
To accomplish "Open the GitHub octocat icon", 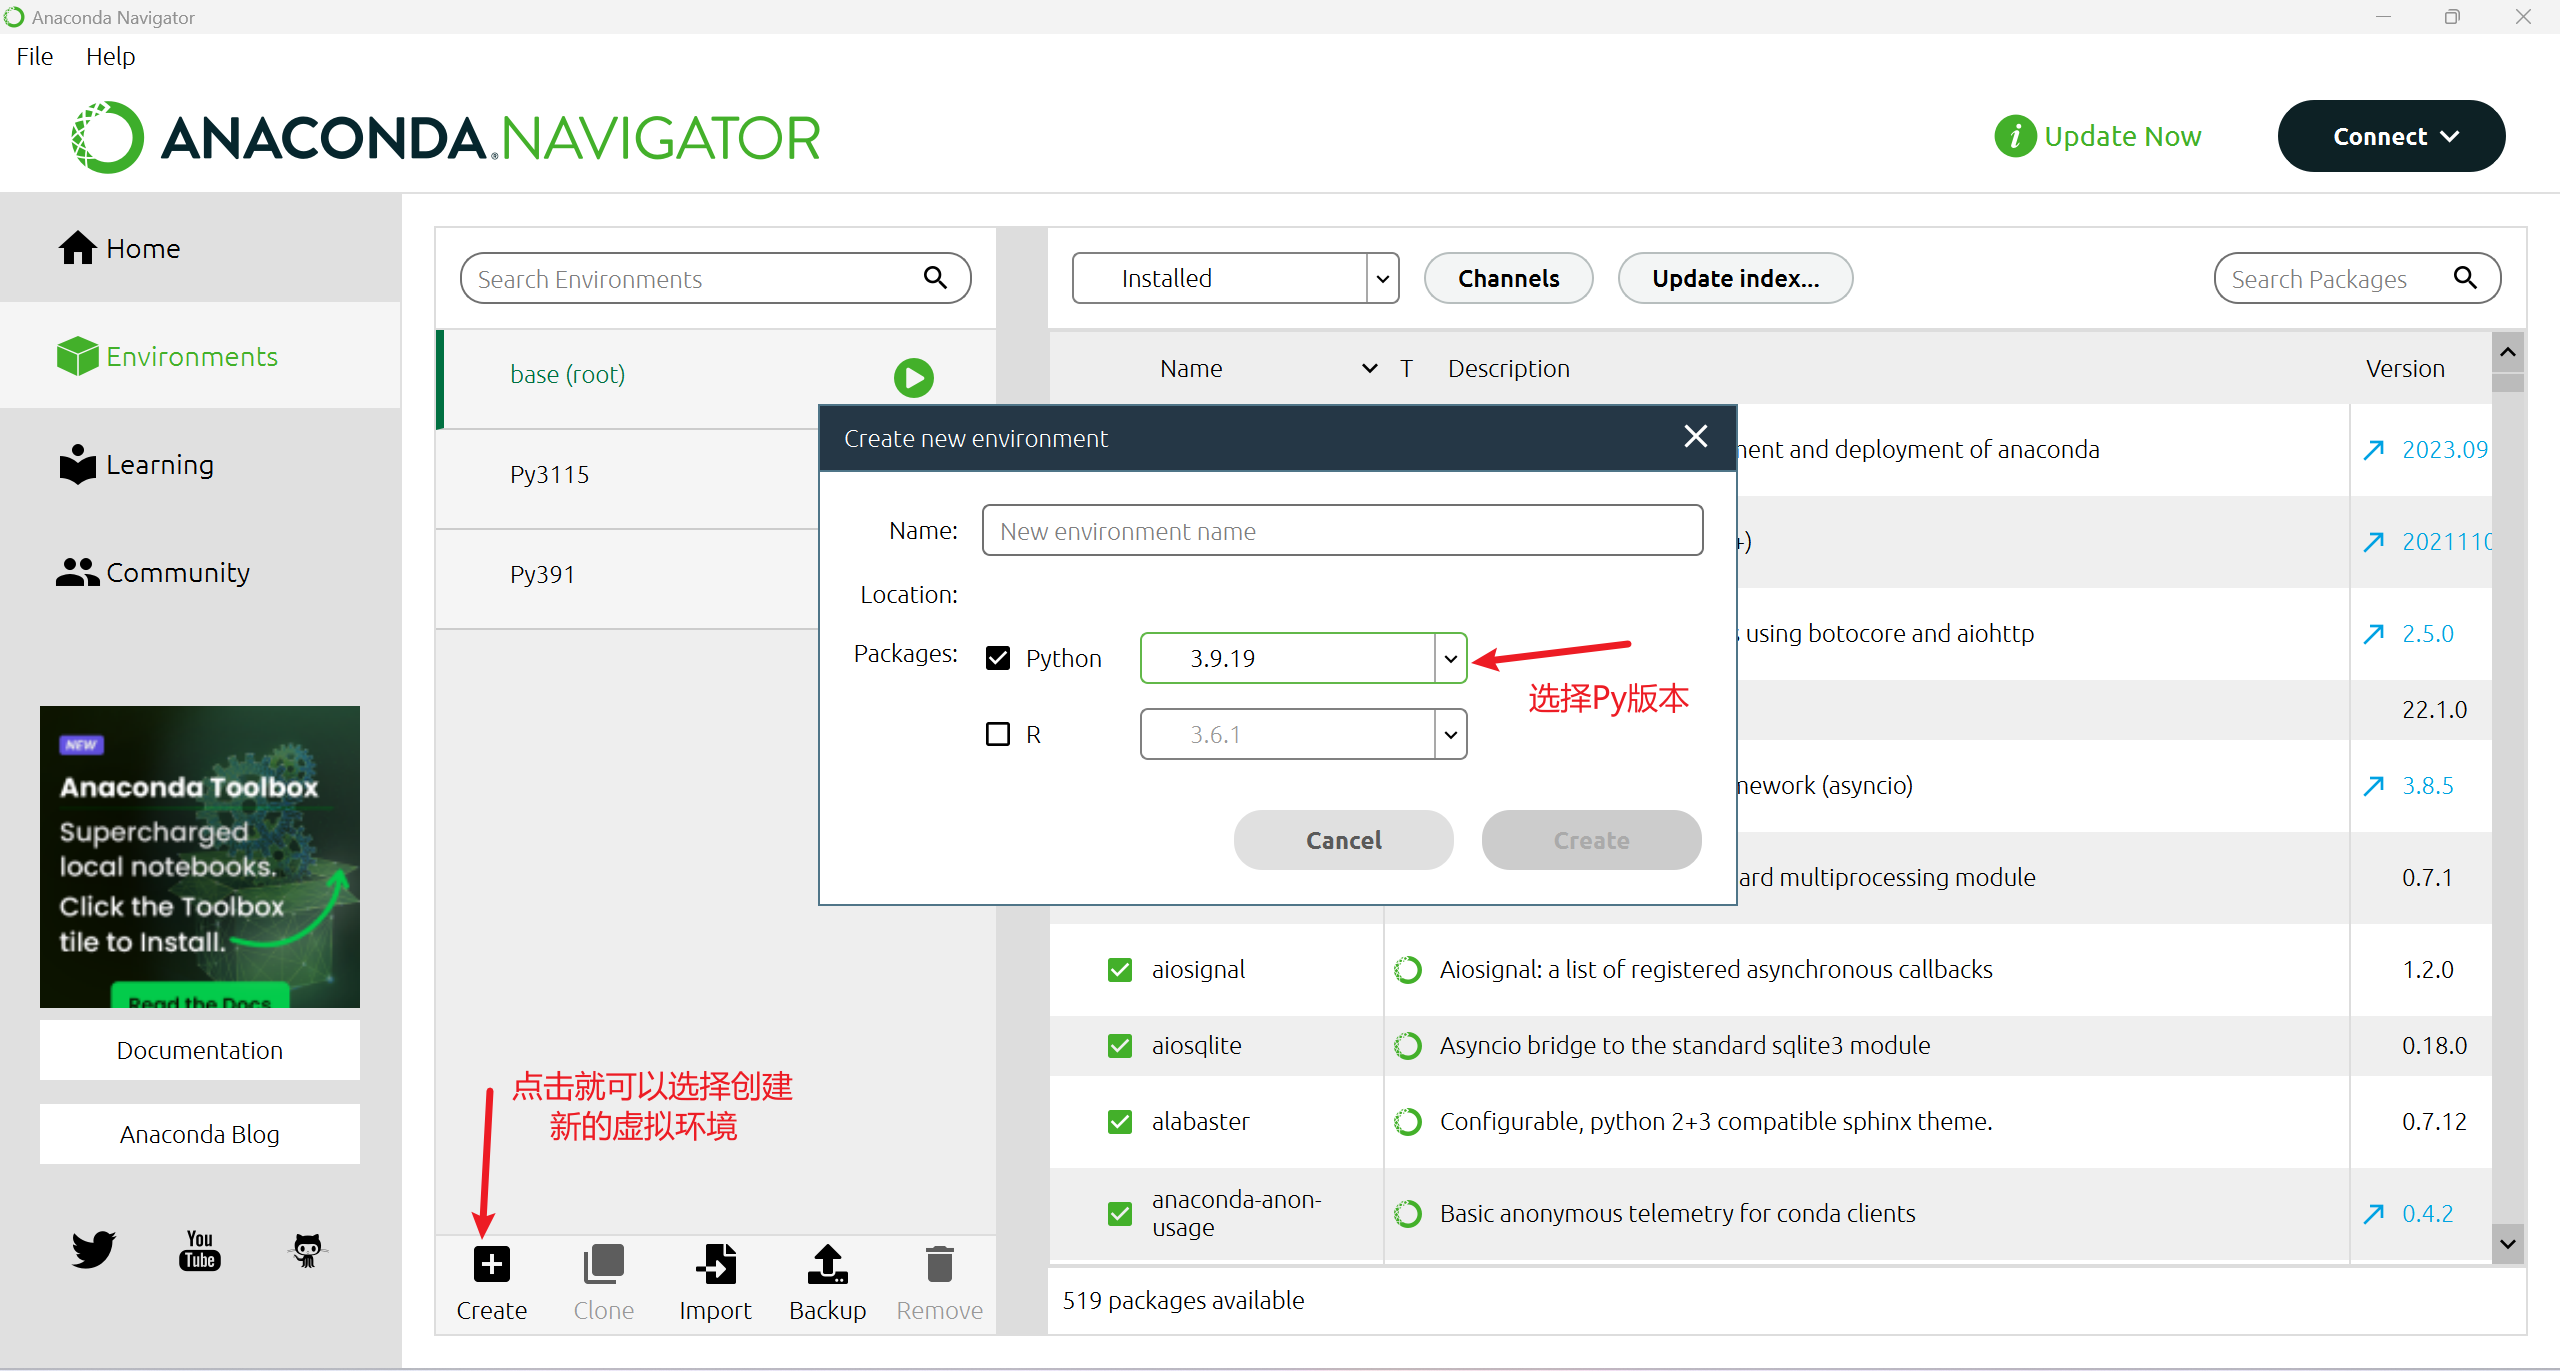I will [x=307, y=1250].
